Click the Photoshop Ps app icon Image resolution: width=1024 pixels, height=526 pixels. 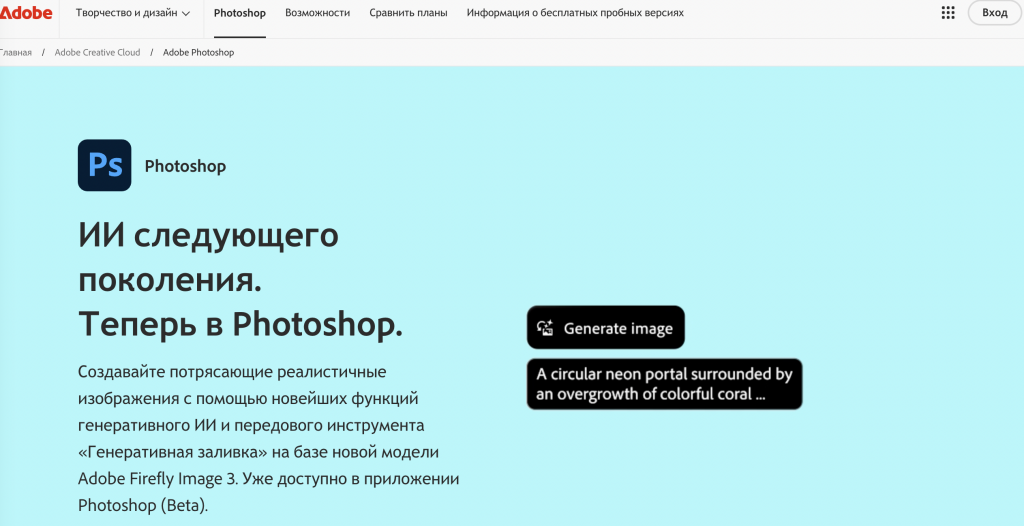(x=104, y=165)
